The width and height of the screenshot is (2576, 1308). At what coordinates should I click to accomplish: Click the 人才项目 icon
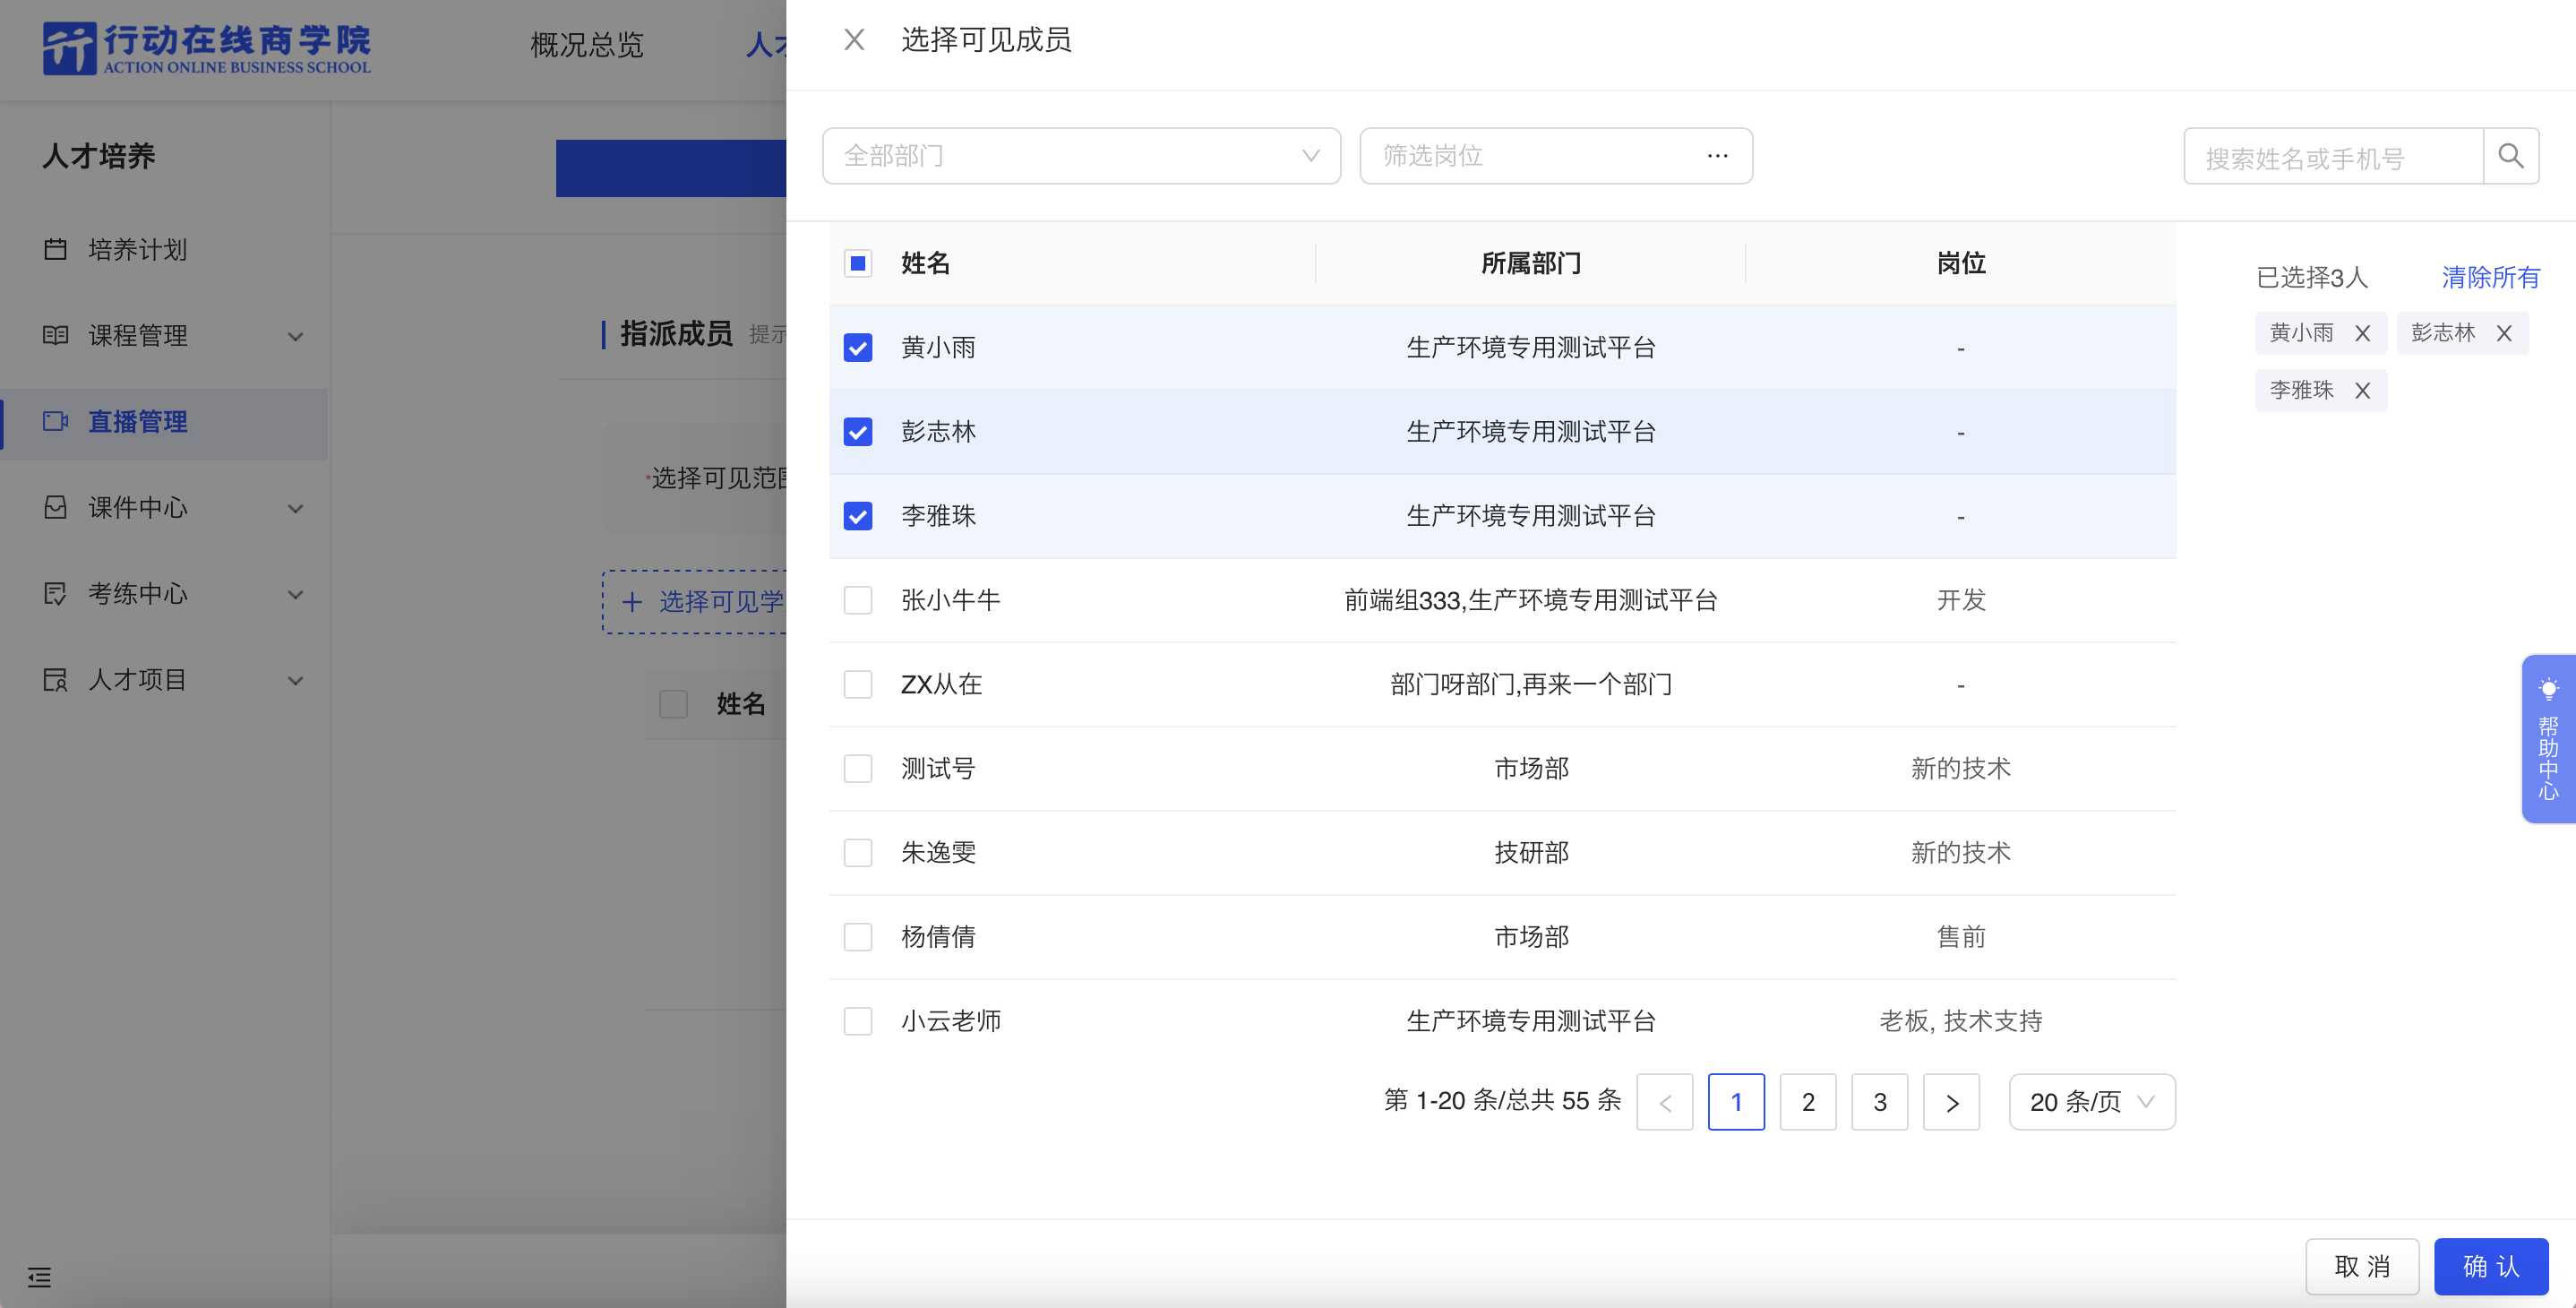55,680
